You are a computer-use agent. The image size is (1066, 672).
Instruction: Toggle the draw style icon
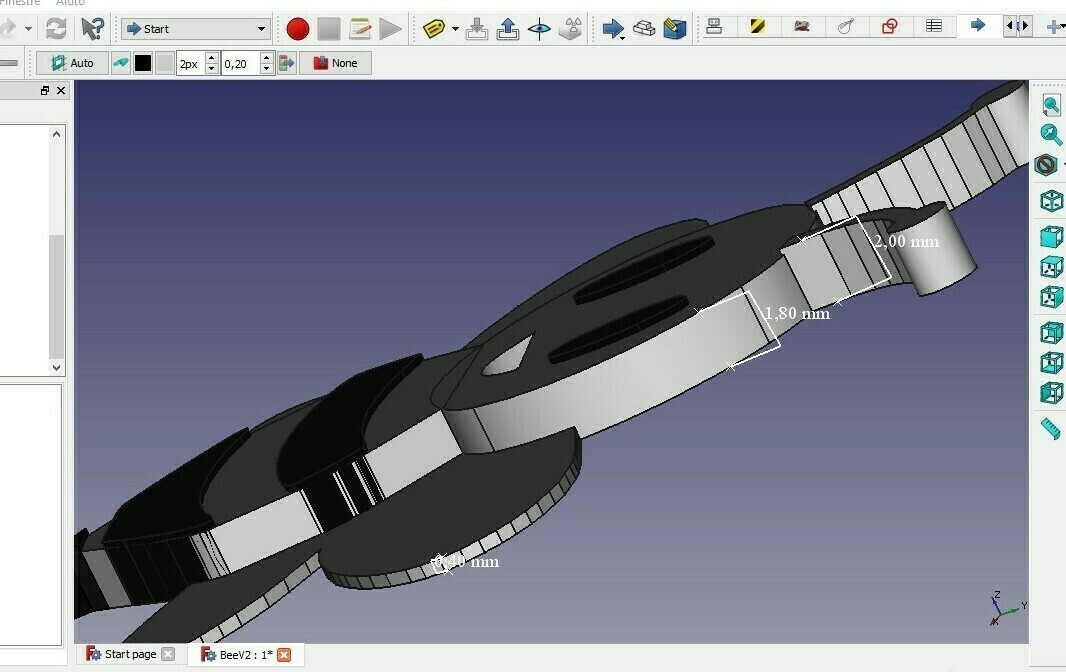point(1046,165)
